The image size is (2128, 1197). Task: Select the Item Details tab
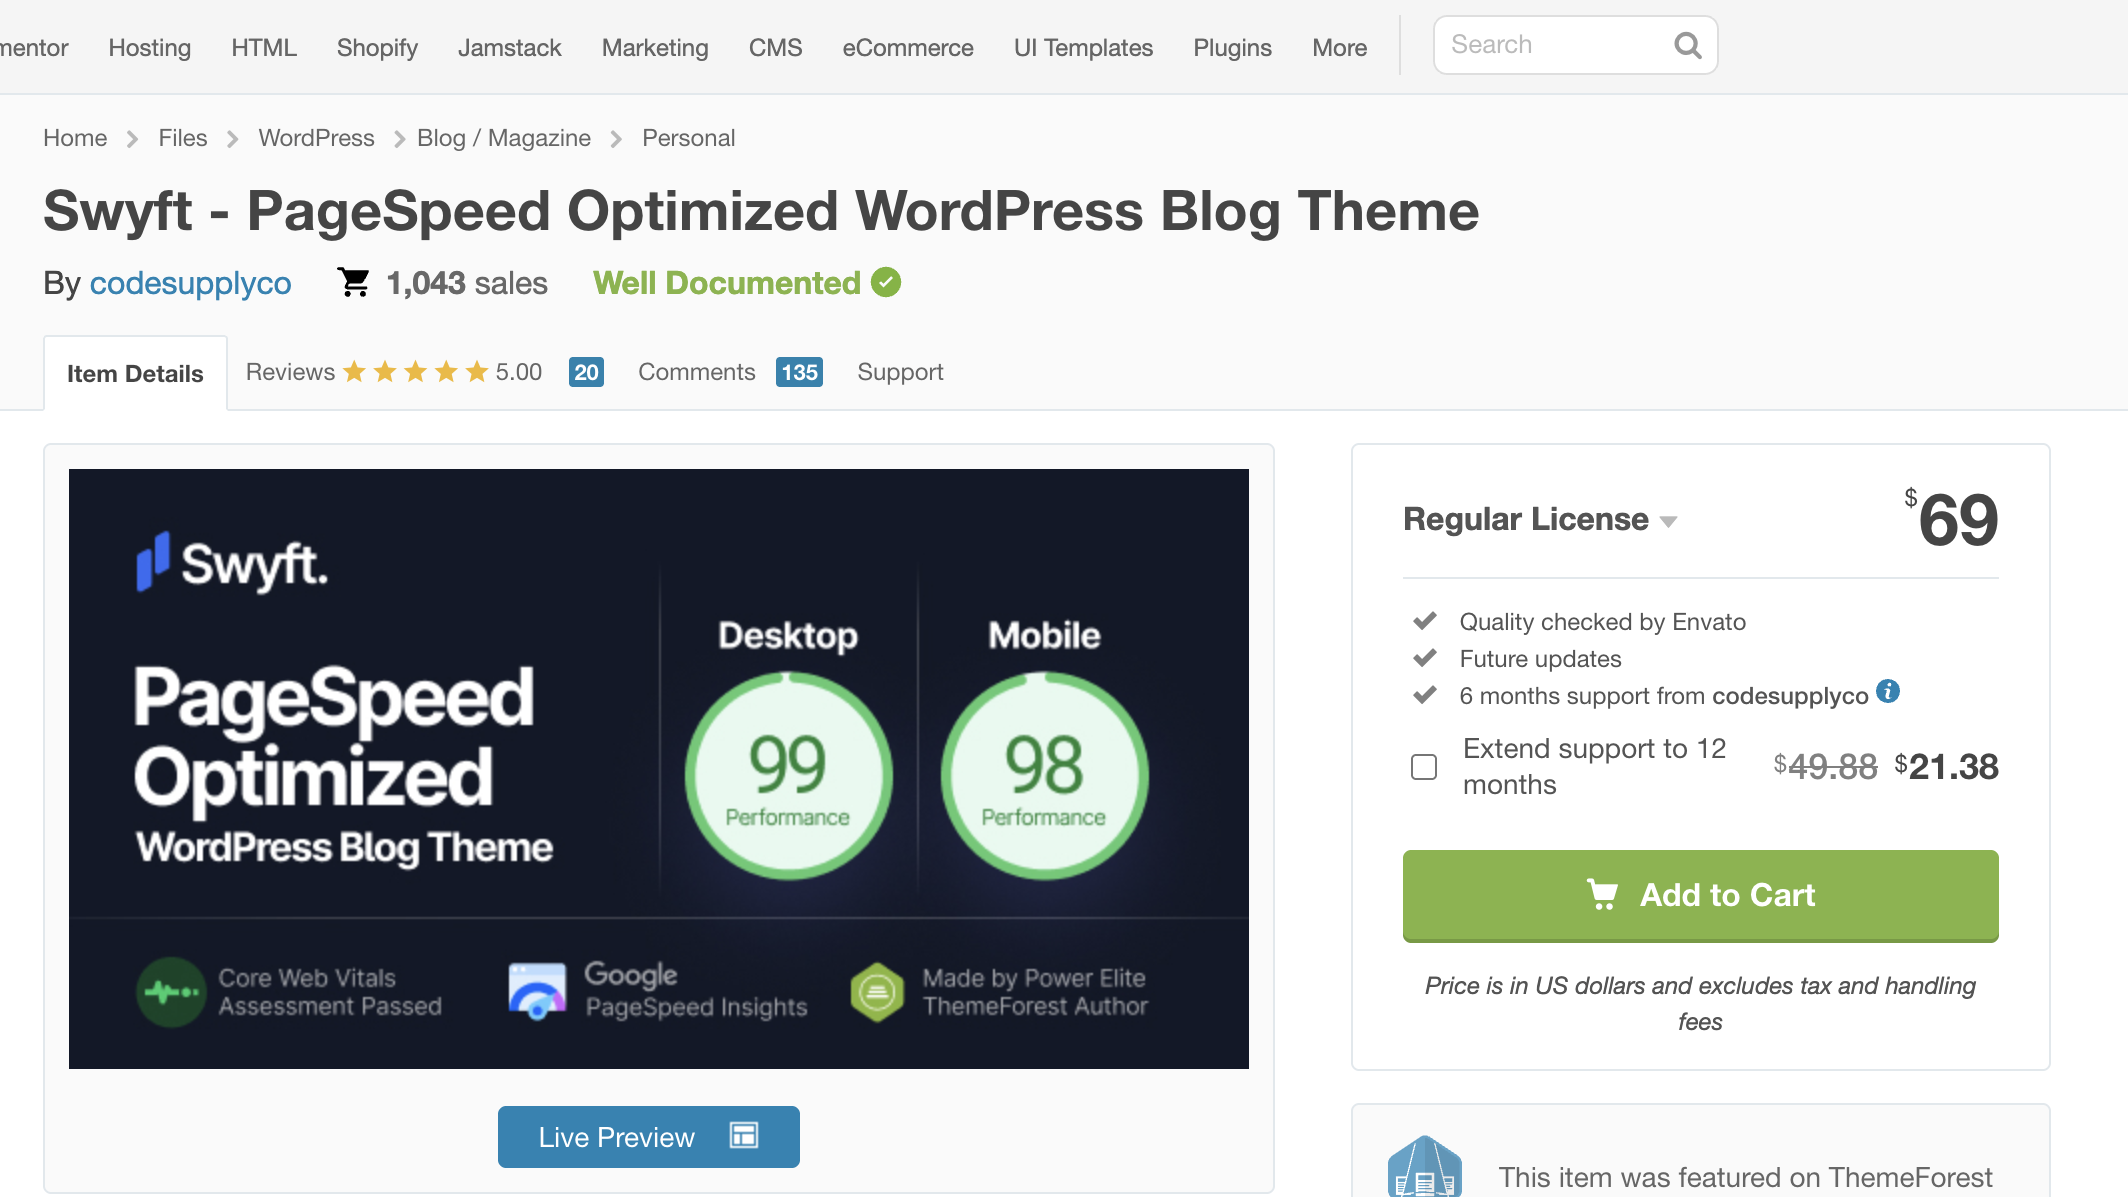135,373
